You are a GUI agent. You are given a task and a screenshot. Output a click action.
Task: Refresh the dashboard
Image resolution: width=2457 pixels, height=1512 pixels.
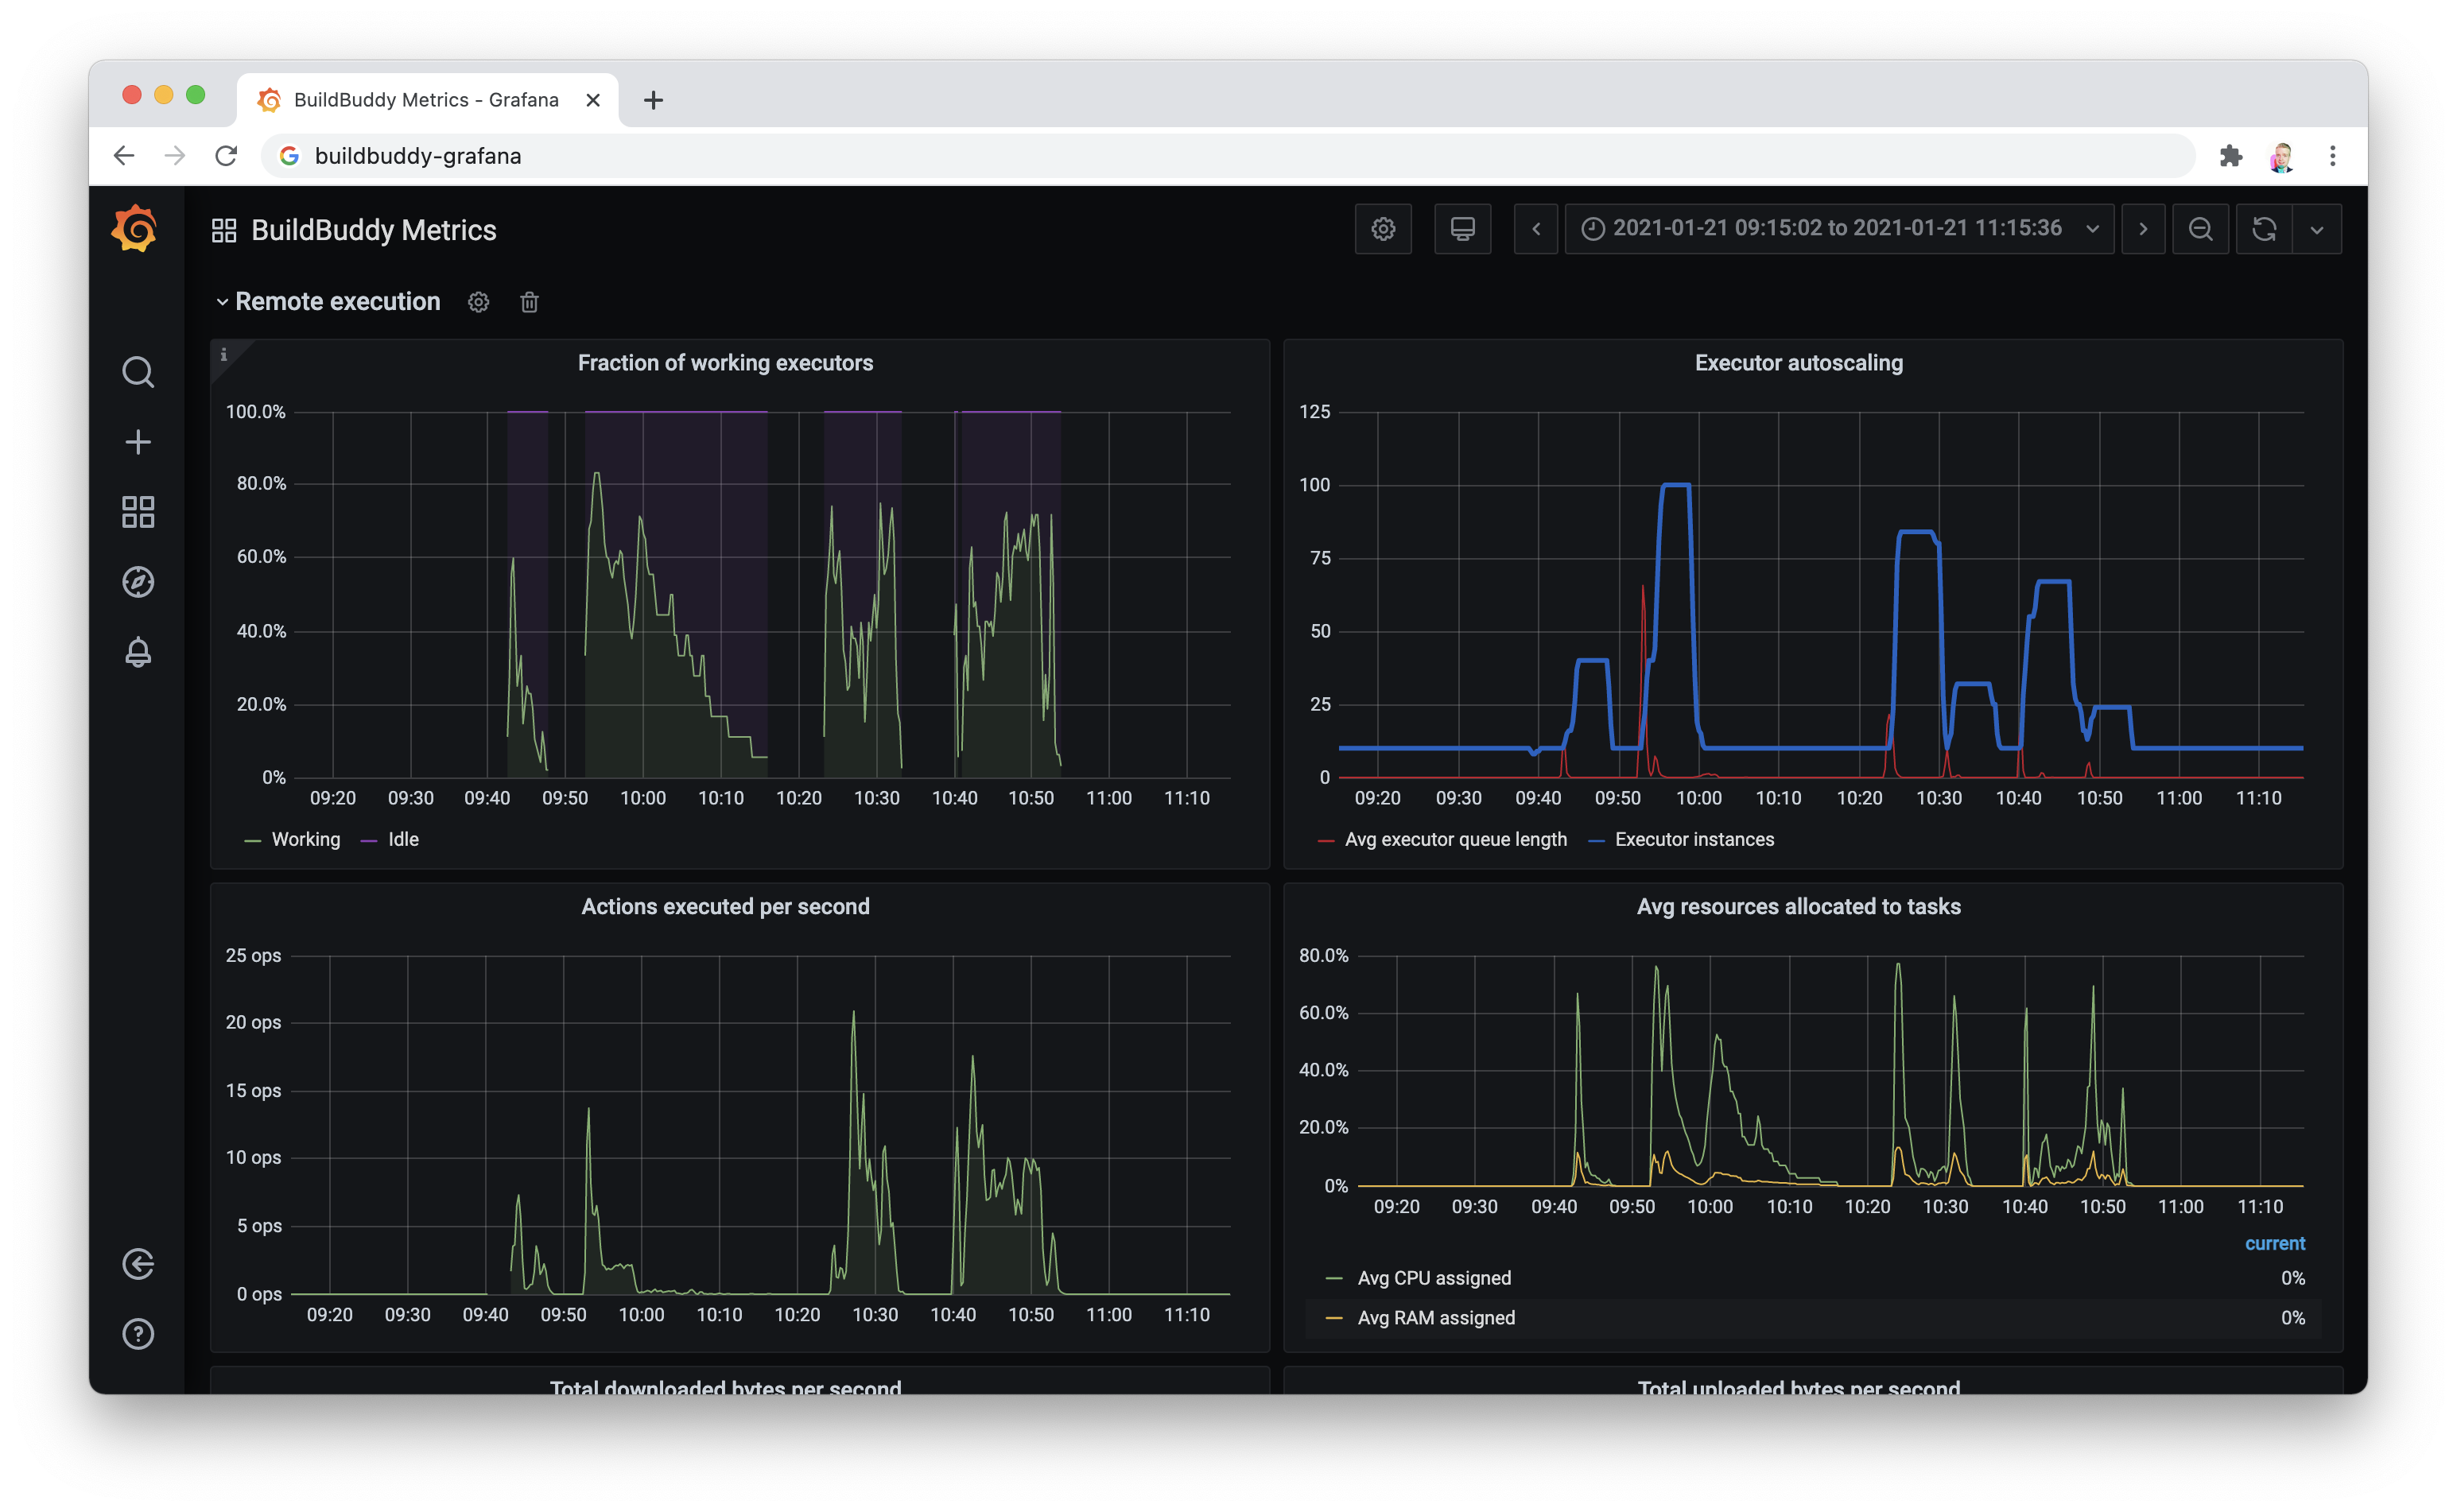(x=2264, y=229)
